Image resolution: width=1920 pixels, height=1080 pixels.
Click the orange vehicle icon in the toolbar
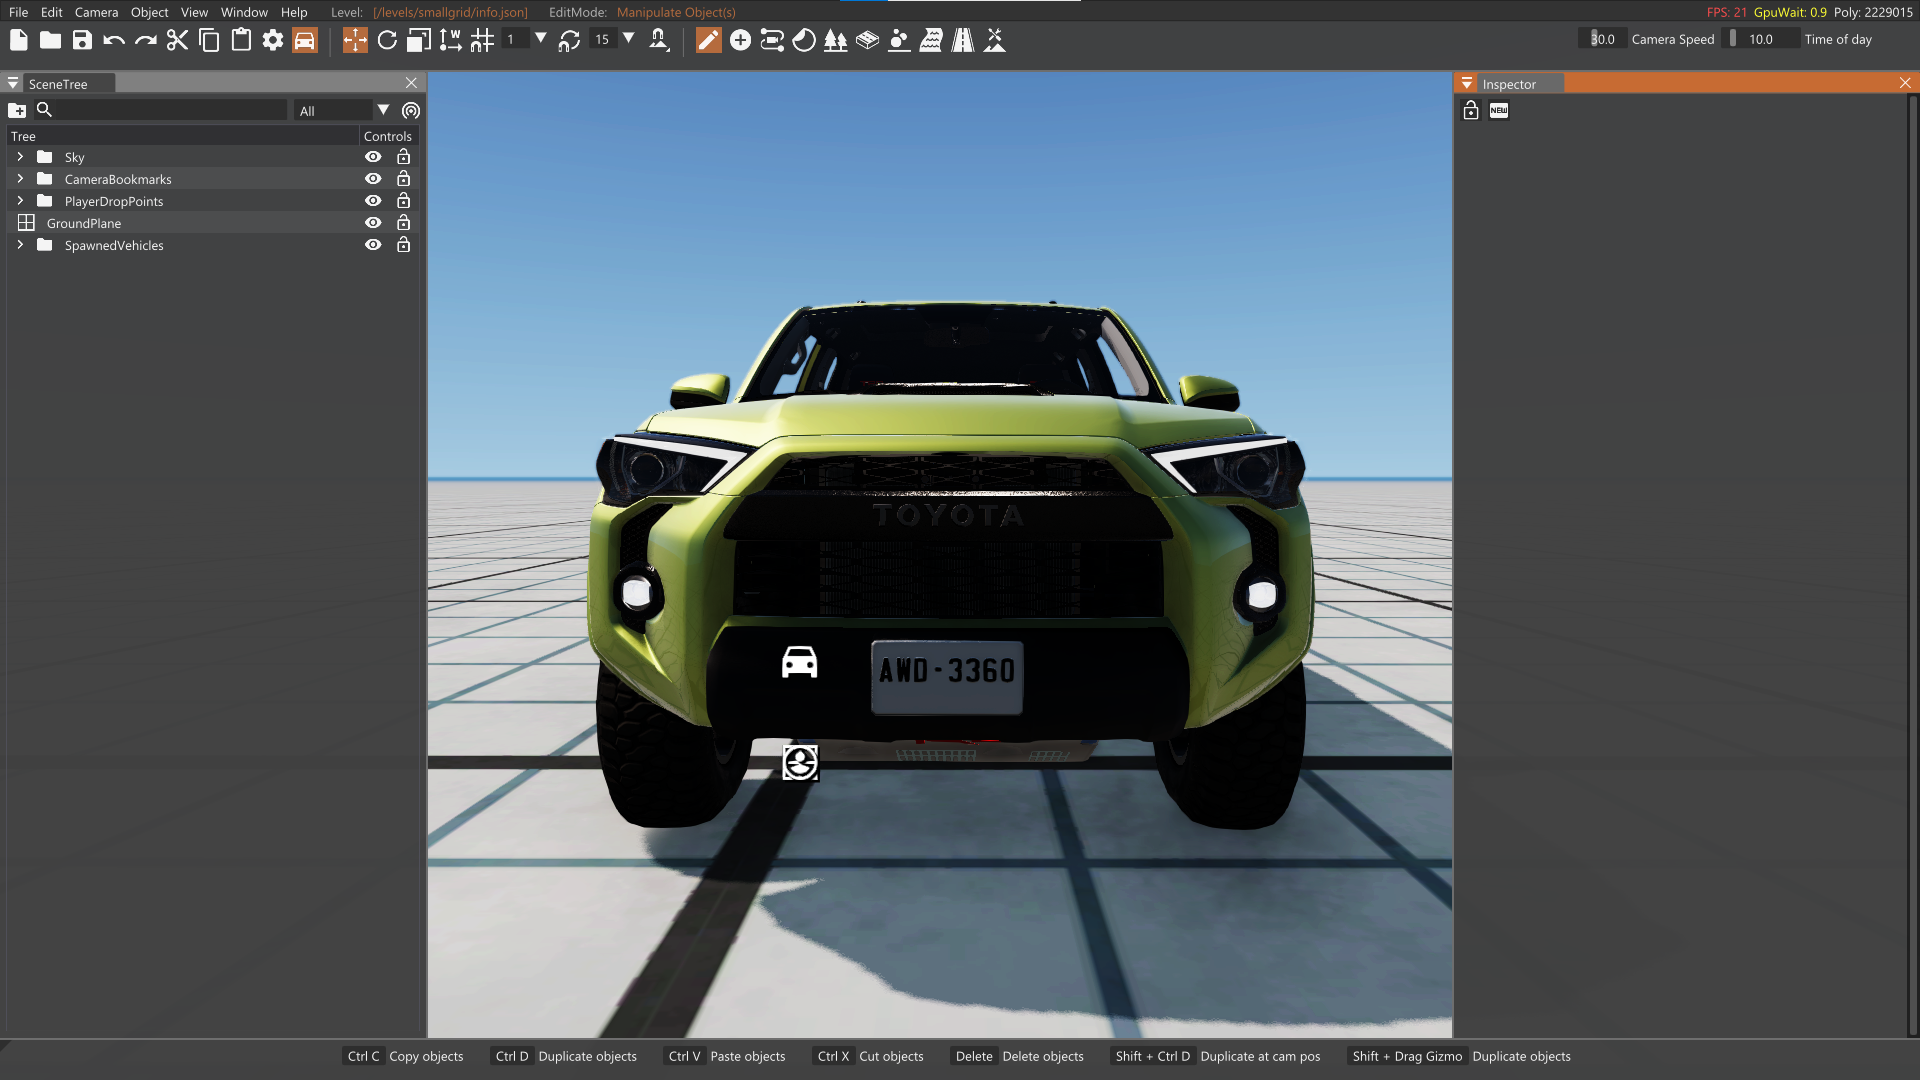[305, 40]
